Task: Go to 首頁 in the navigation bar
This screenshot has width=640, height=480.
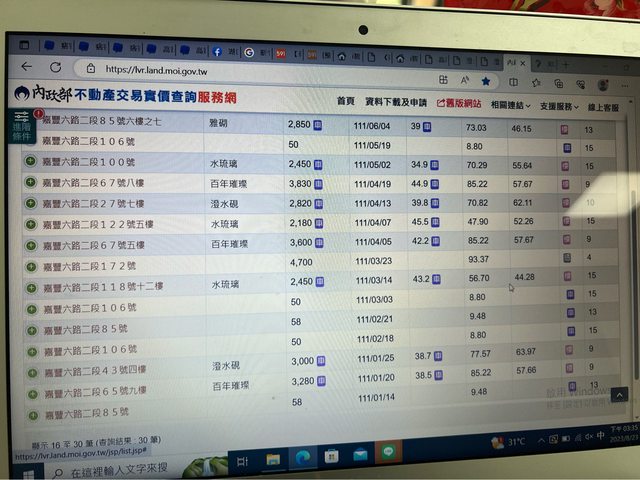Action: click(x=346, y=102)
